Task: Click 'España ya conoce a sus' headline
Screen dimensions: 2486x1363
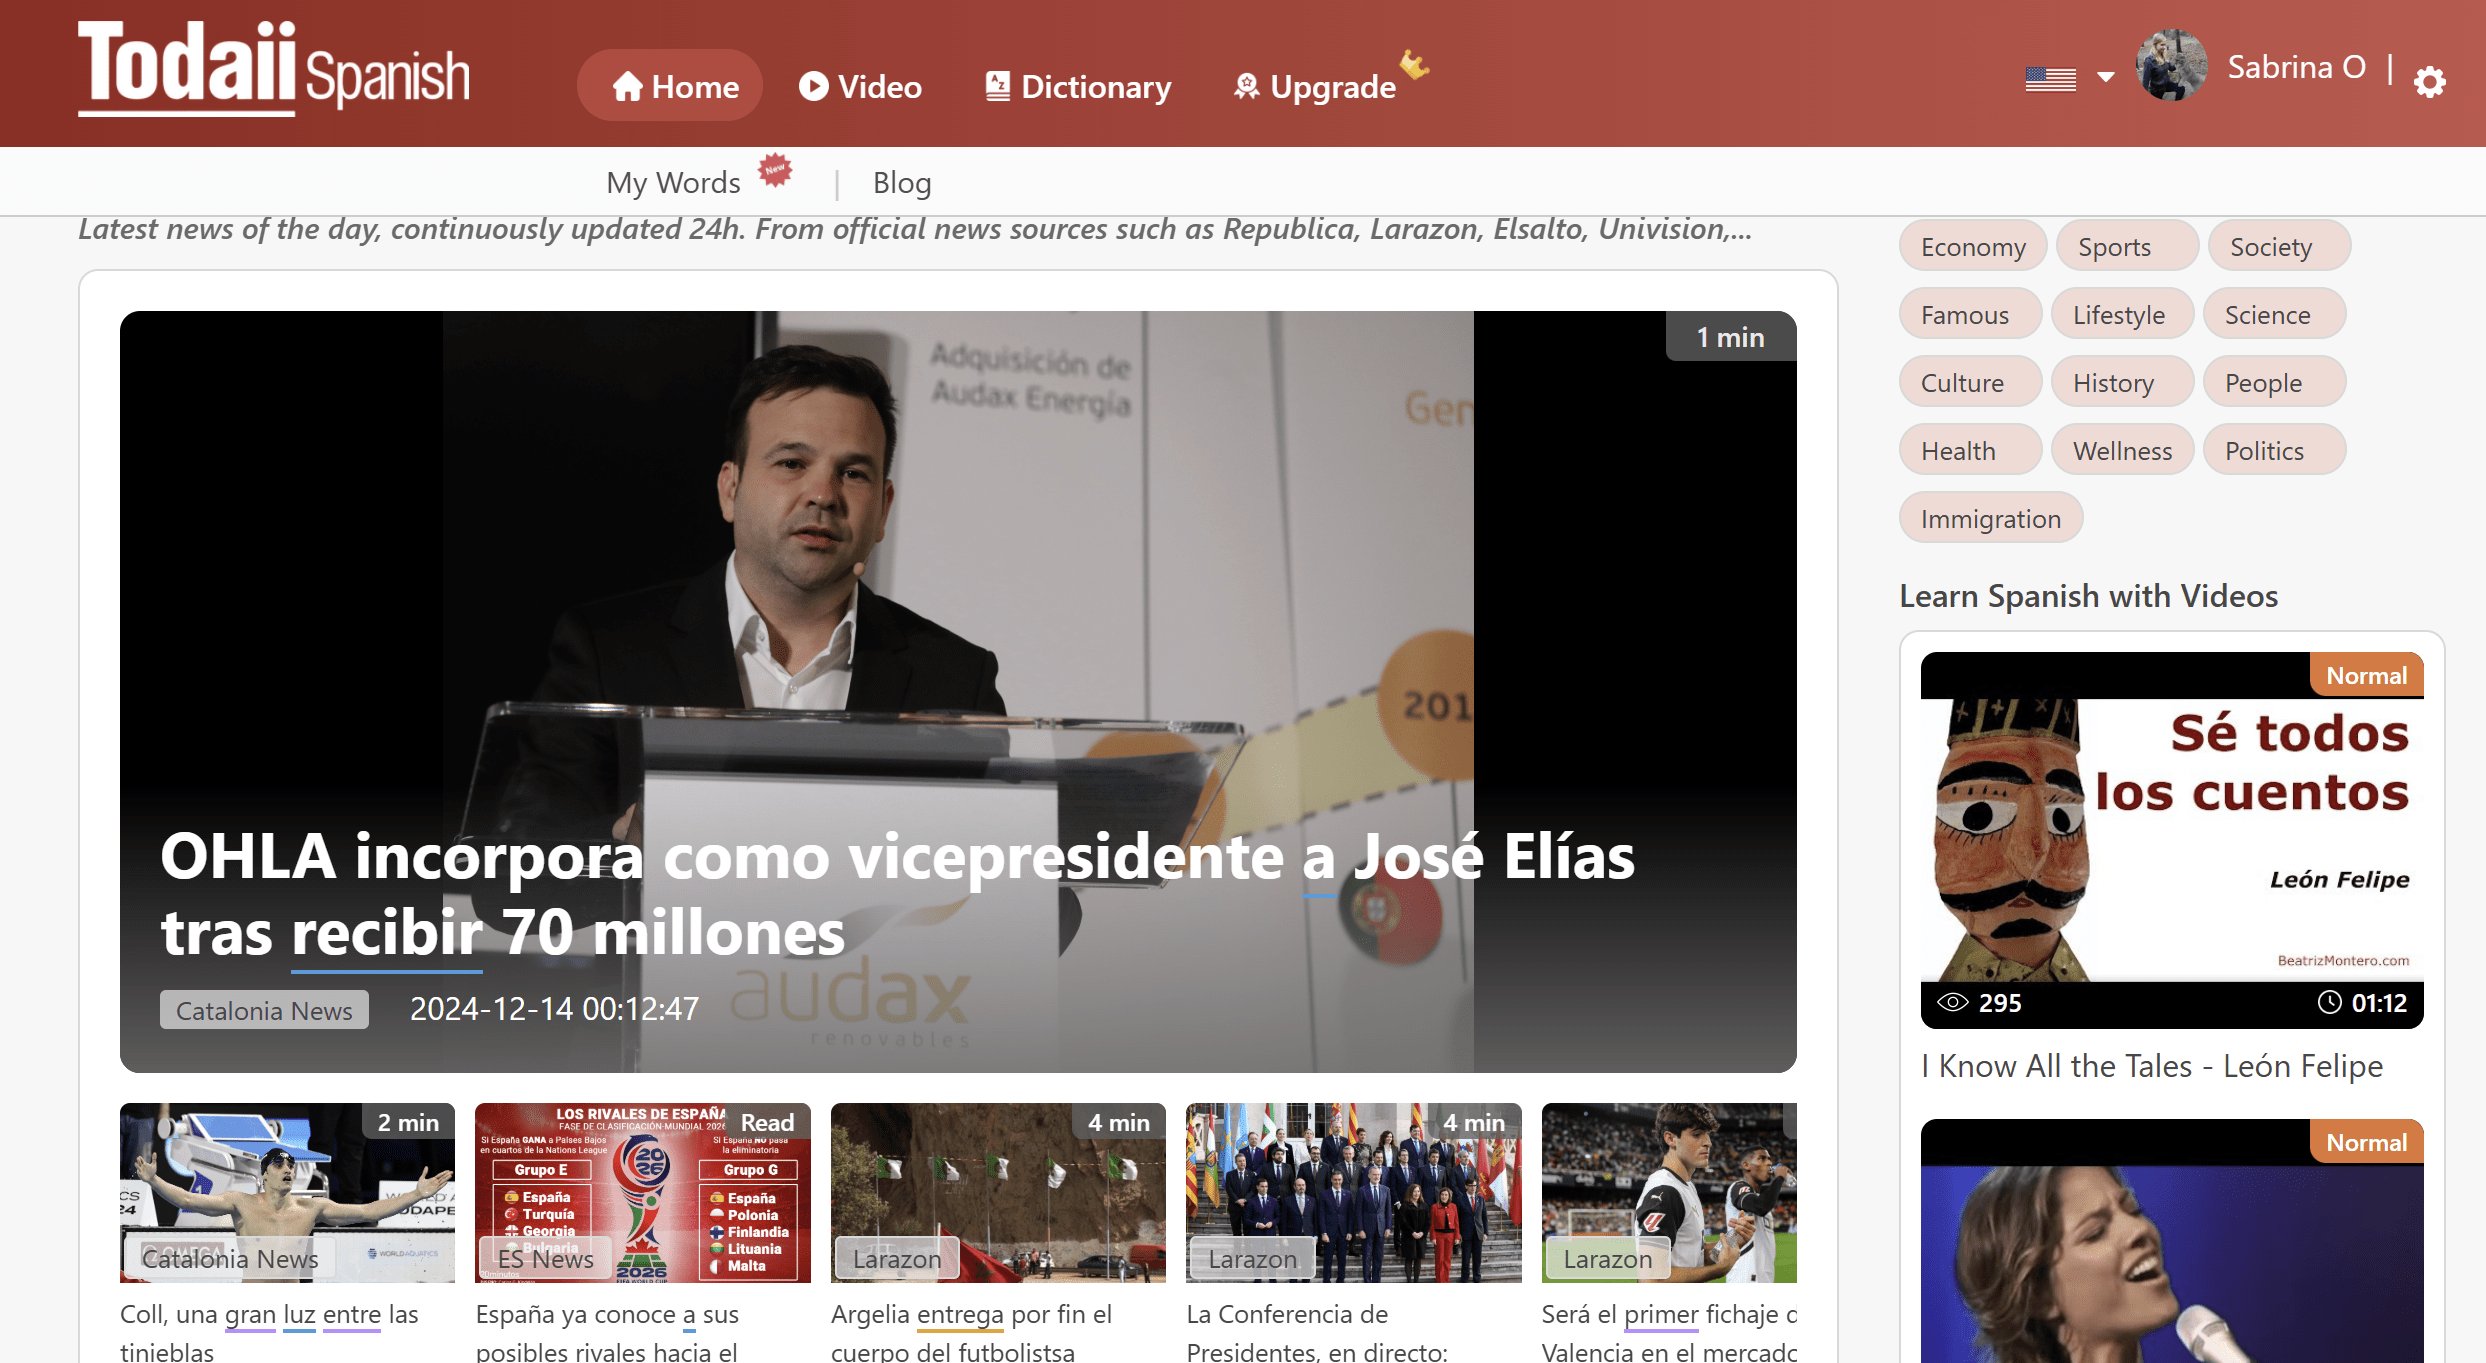Action: click(607, 1332)
